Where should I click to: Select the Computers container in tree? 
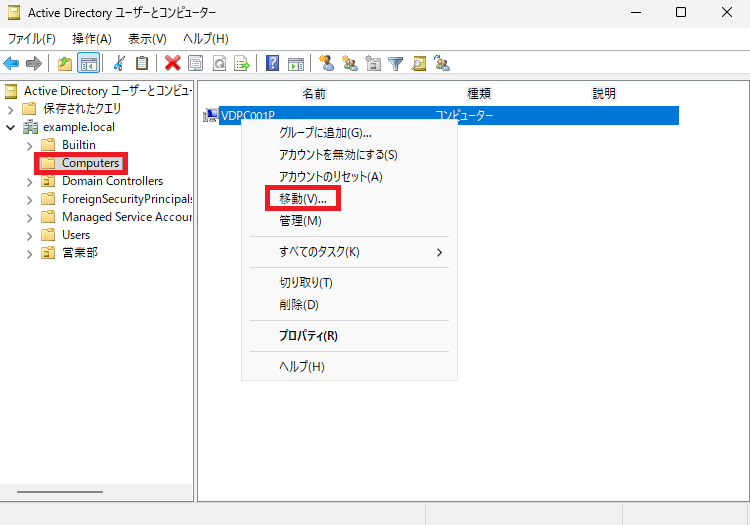[90, 163]
